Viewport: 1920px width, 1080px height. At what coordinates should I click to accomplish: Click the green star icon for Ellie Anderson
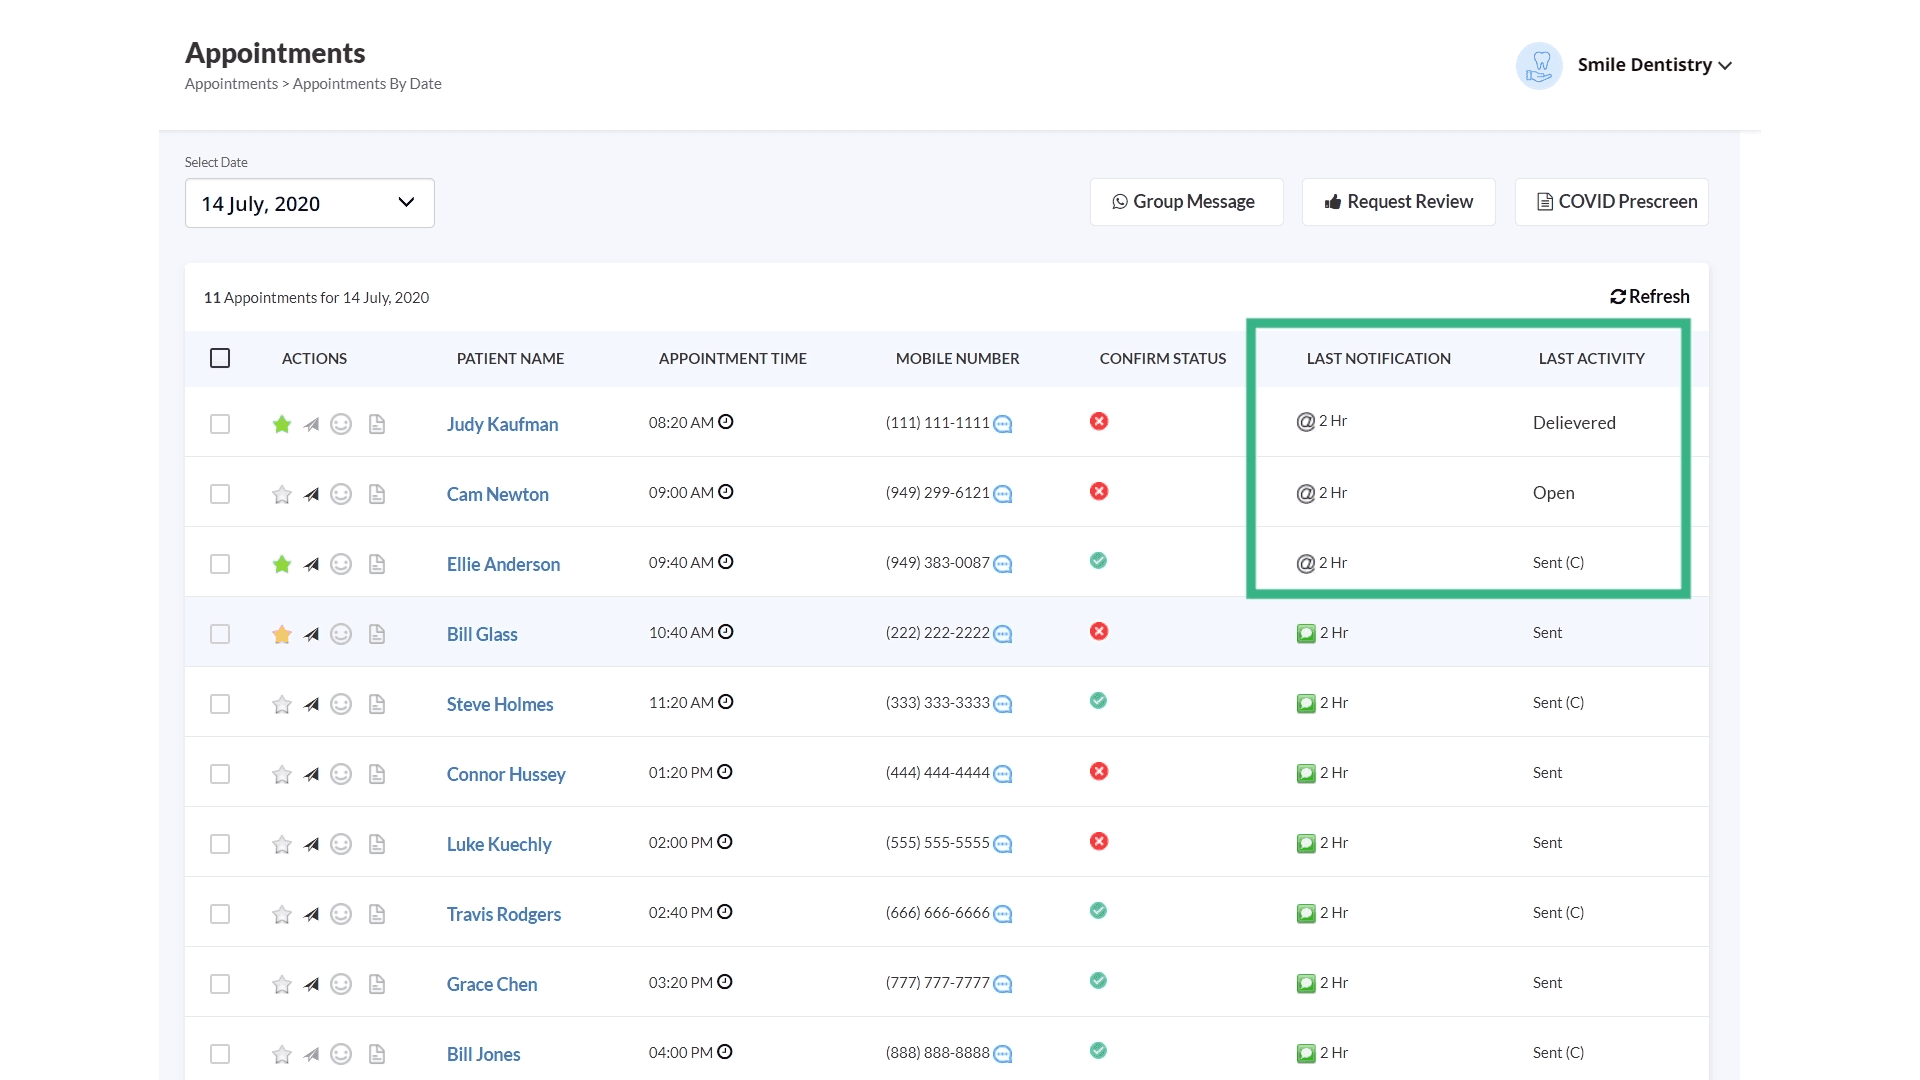(x=282, y=564)
